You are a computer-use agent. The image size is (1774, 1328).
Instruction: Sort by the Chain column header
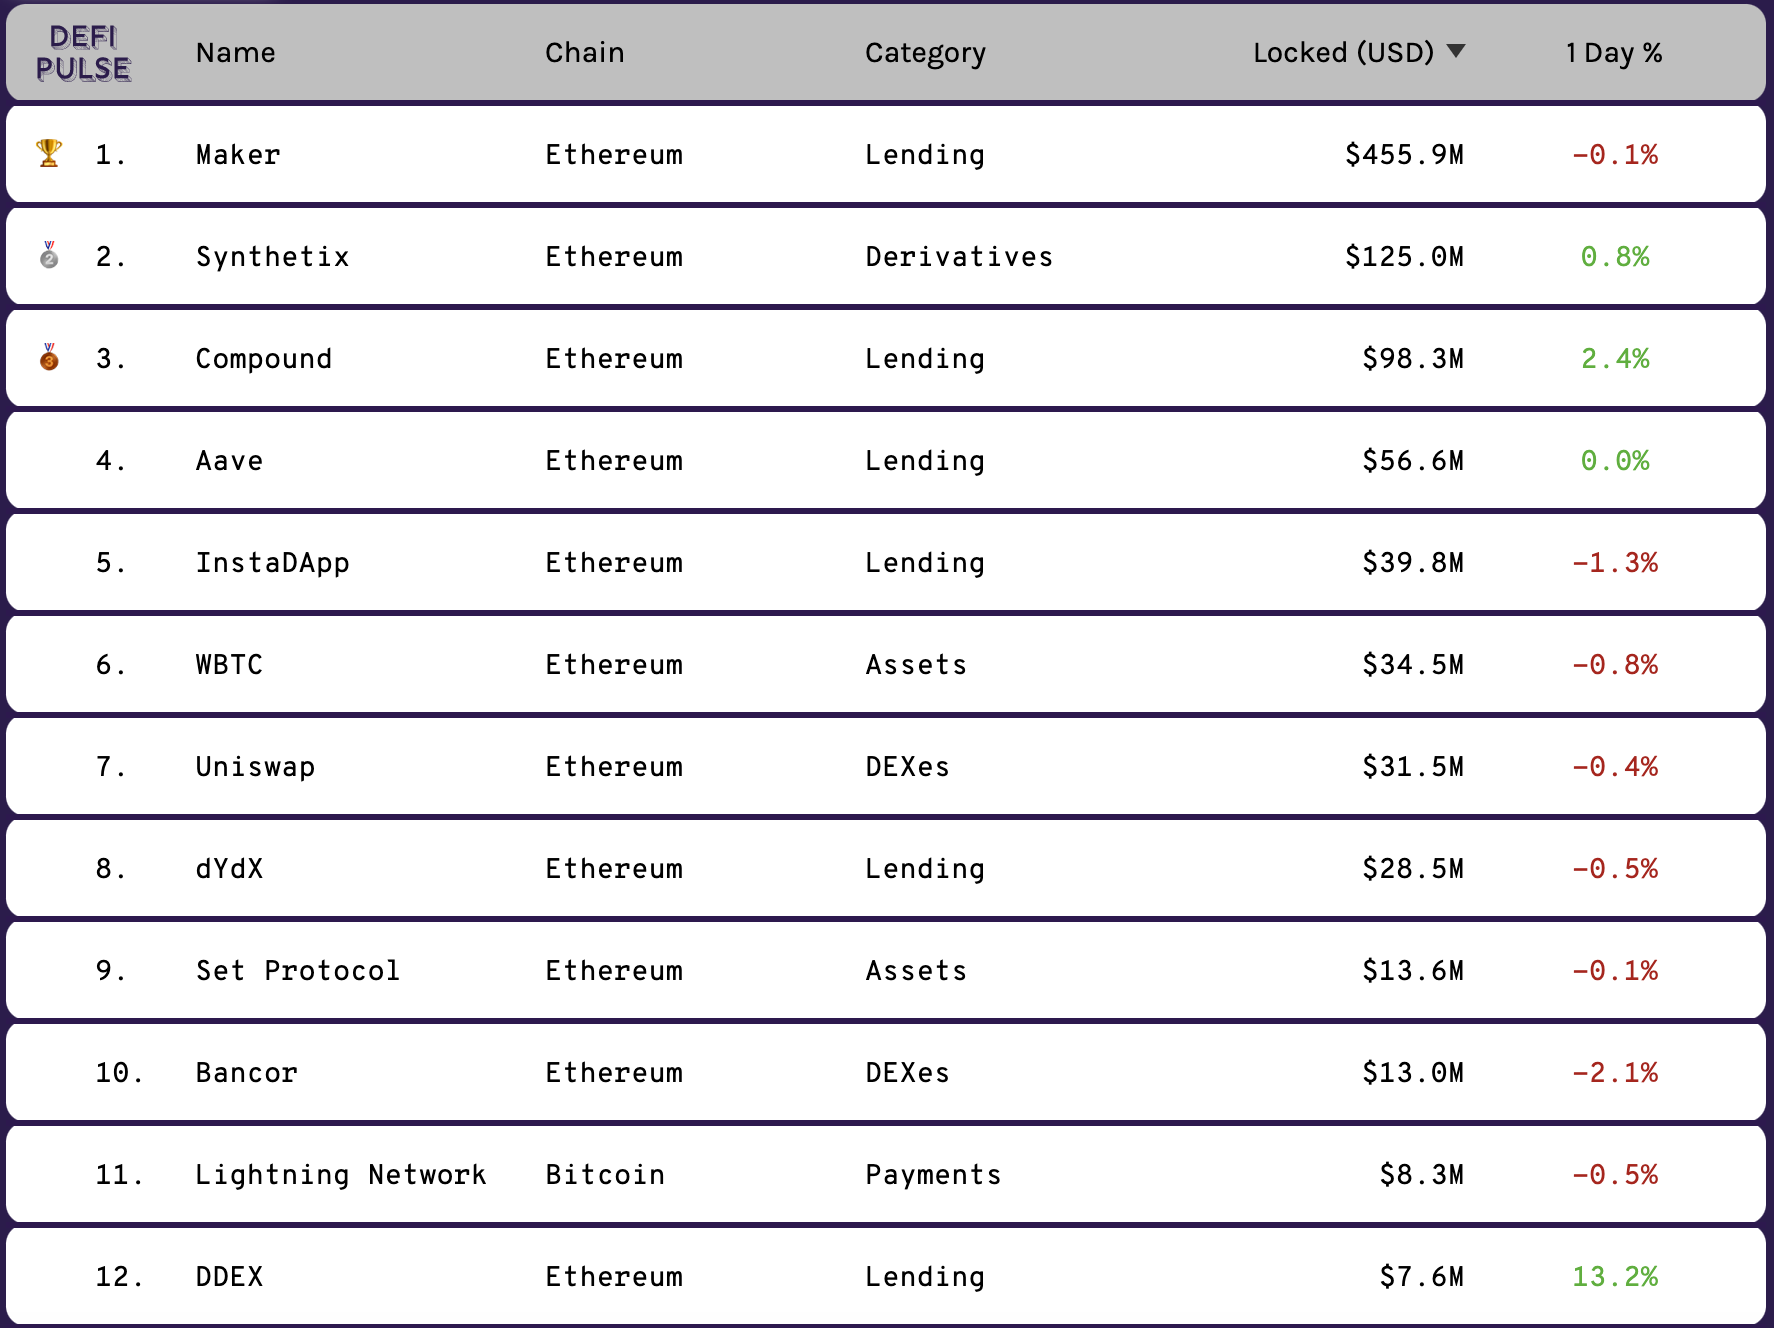tap(584, 52)
